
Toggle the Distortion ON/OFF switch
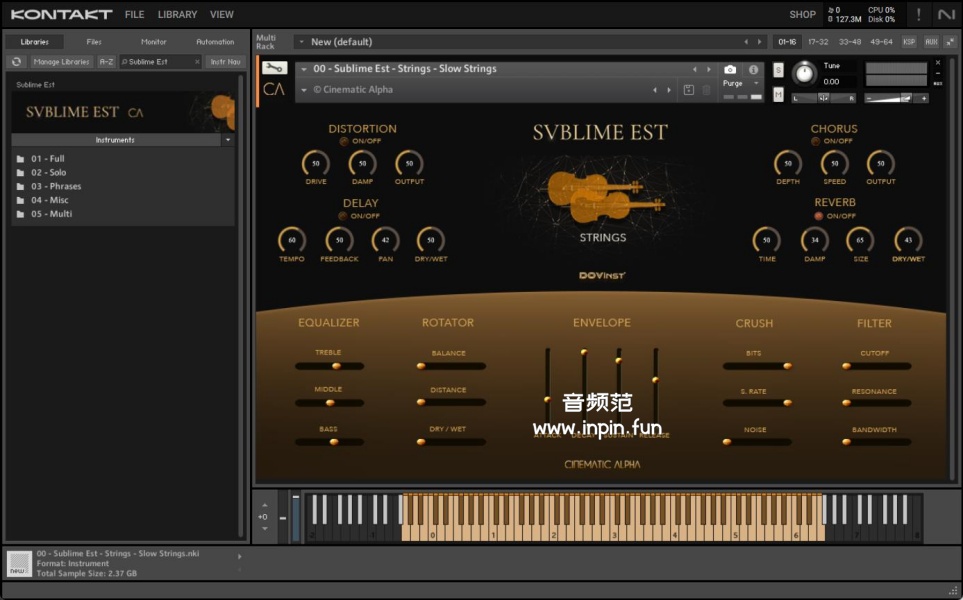(345, 141)
